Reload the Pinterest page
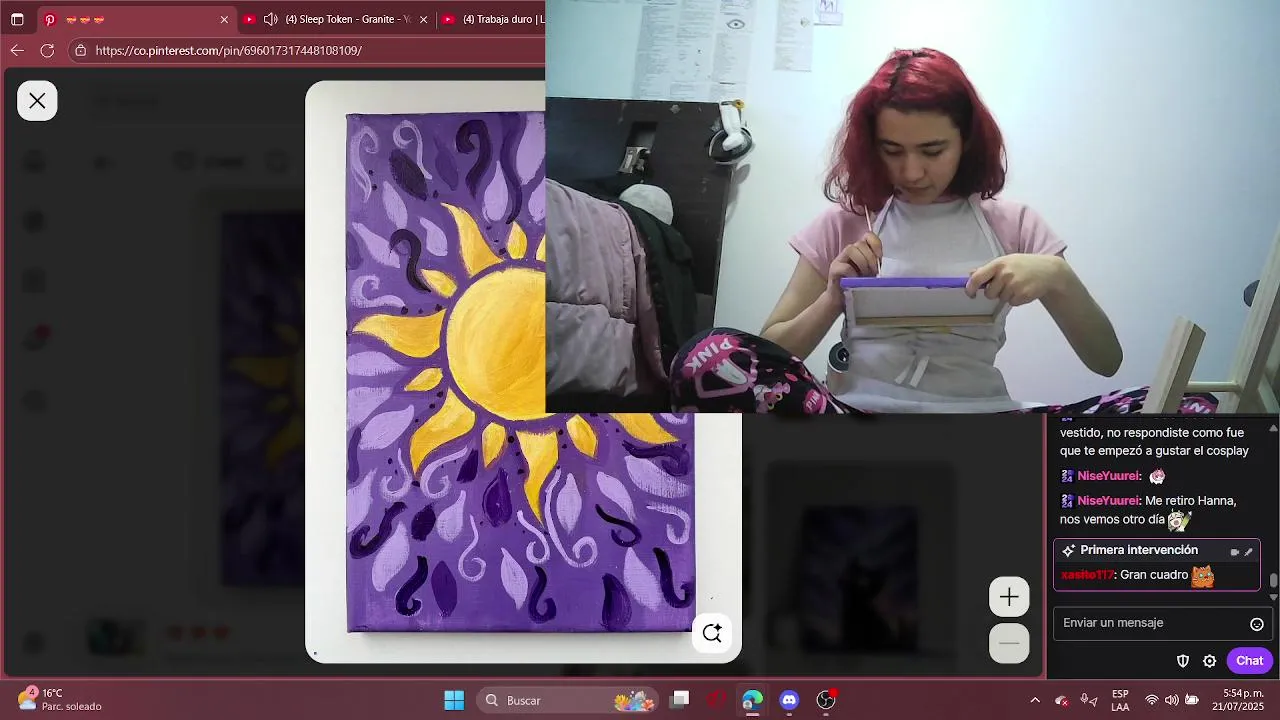Screen dimensions: 1280x720 [x=47, y=50]
